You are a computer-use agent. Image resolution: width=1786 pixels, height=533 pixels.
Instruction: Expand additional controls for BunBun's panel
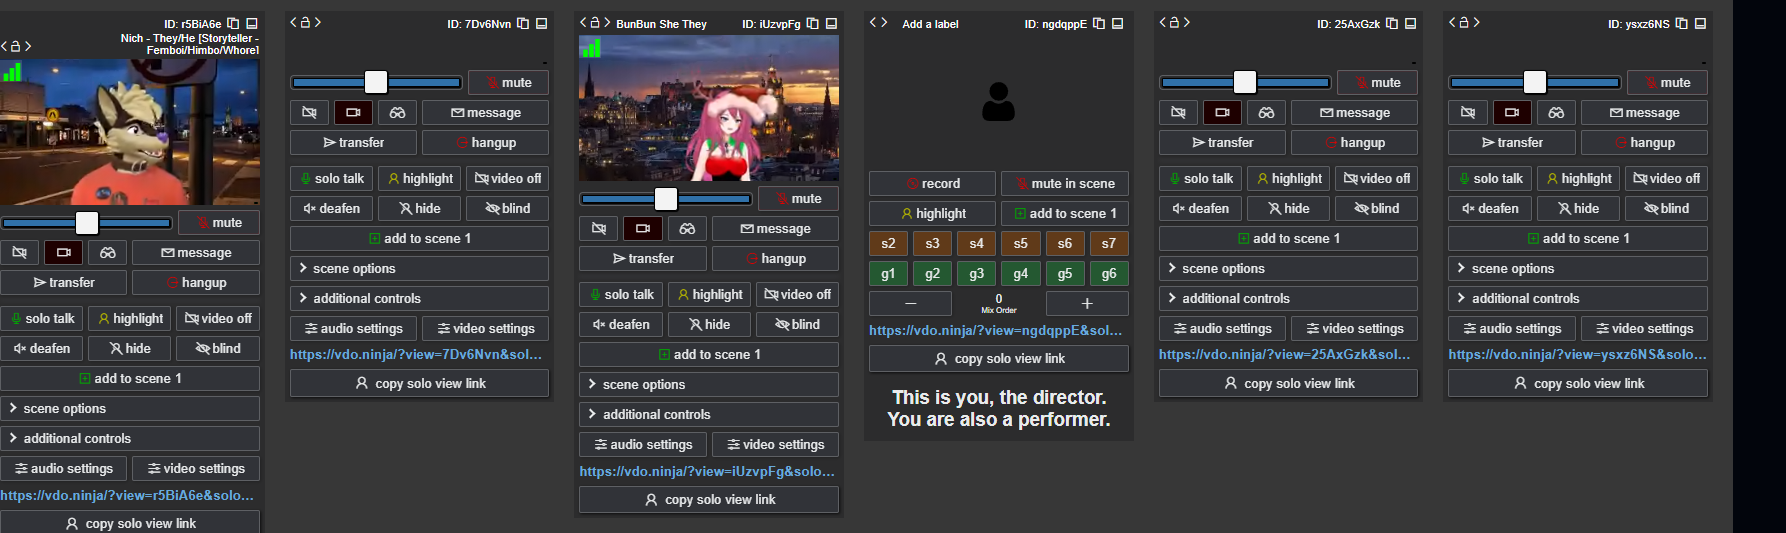(708, 415)
